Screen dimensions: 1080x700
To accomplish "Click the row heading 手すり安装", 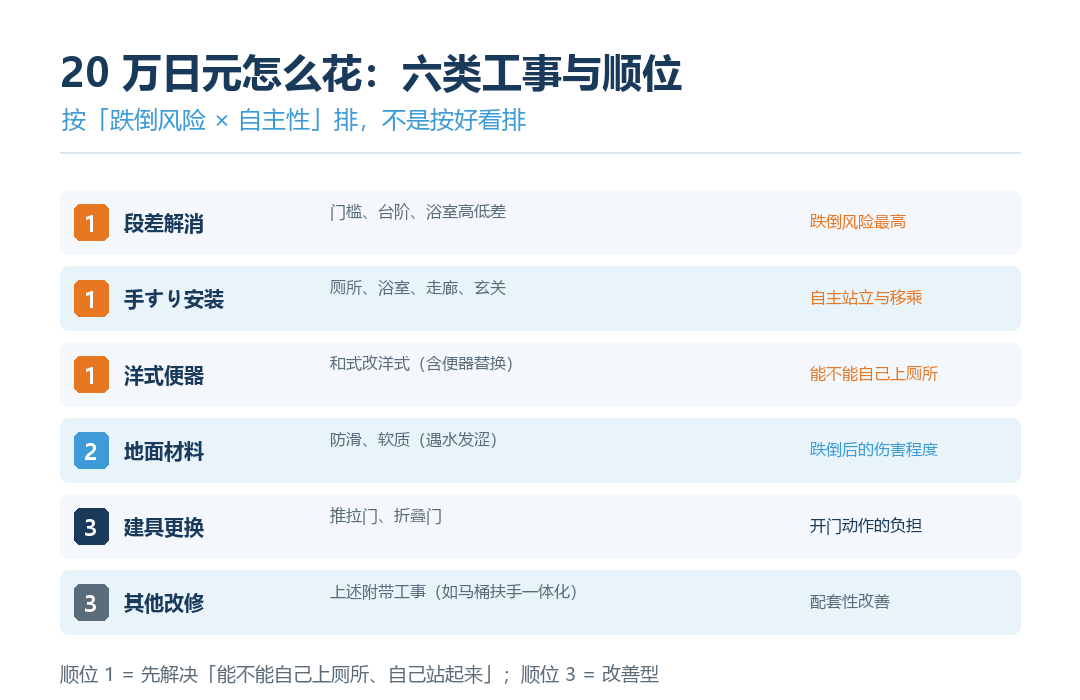I will tap(174, 299).
